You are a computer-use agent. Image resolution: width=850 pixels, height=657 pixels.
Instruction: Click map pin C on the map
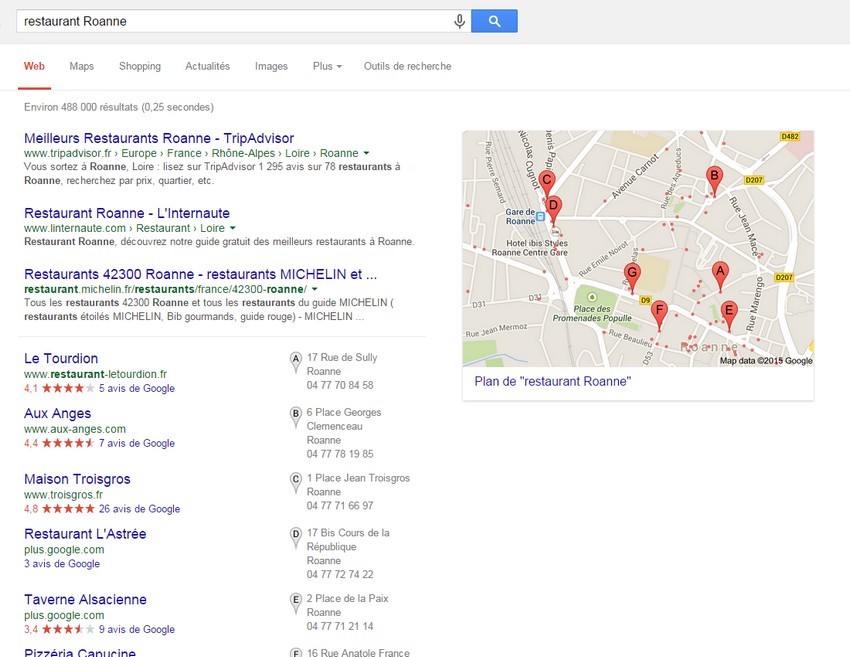tap(546, 185)
